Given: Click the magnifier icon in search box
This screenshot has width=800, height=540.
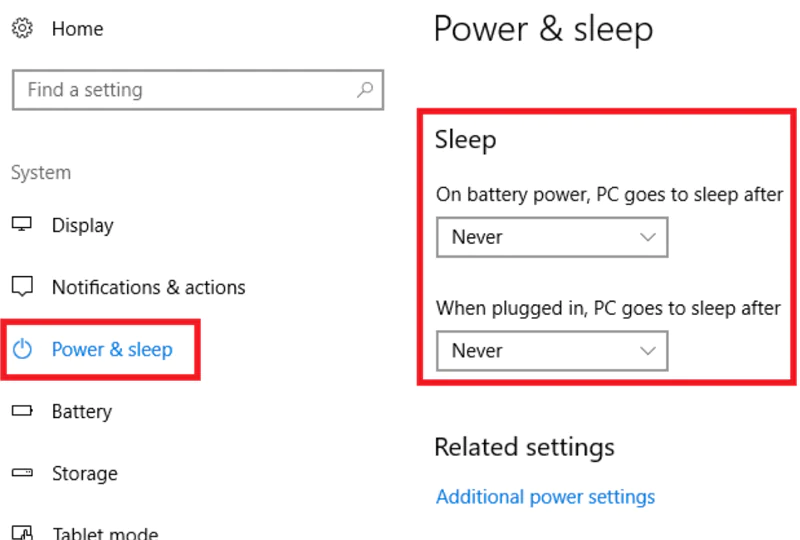Looking at the screenshot, I should click(366, 90).
